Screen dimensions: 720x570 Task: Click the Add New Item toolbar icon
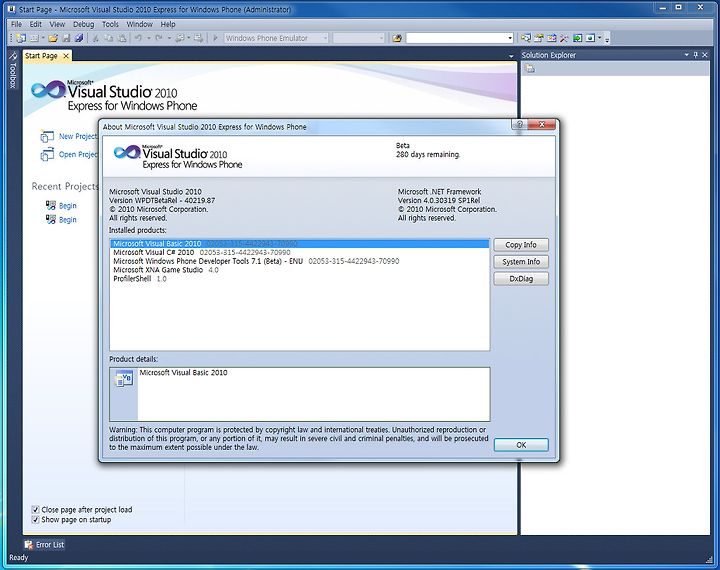(34, 38)
